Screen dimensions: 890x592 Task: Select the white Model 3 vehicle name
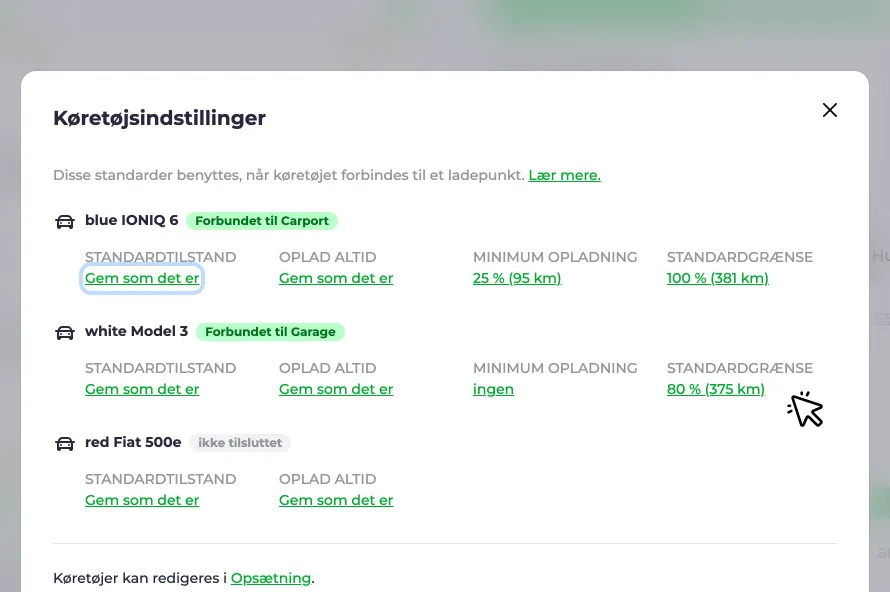click(136, 331)
